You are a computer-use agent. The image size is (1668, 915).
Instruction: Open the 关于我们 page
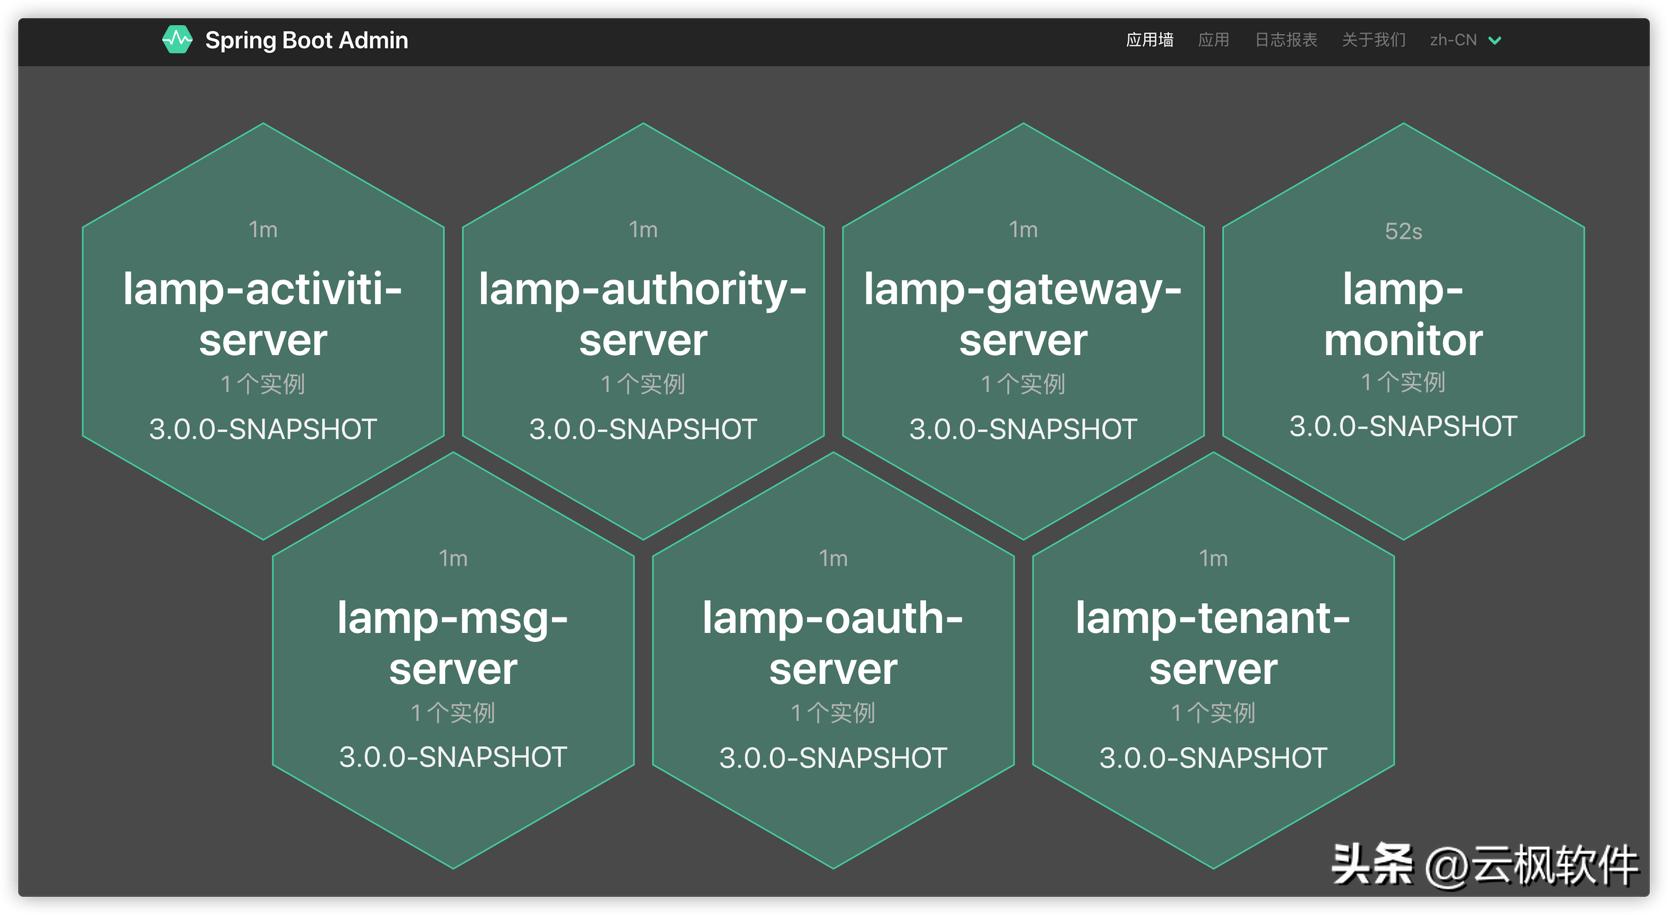[x=1373, y=40]
